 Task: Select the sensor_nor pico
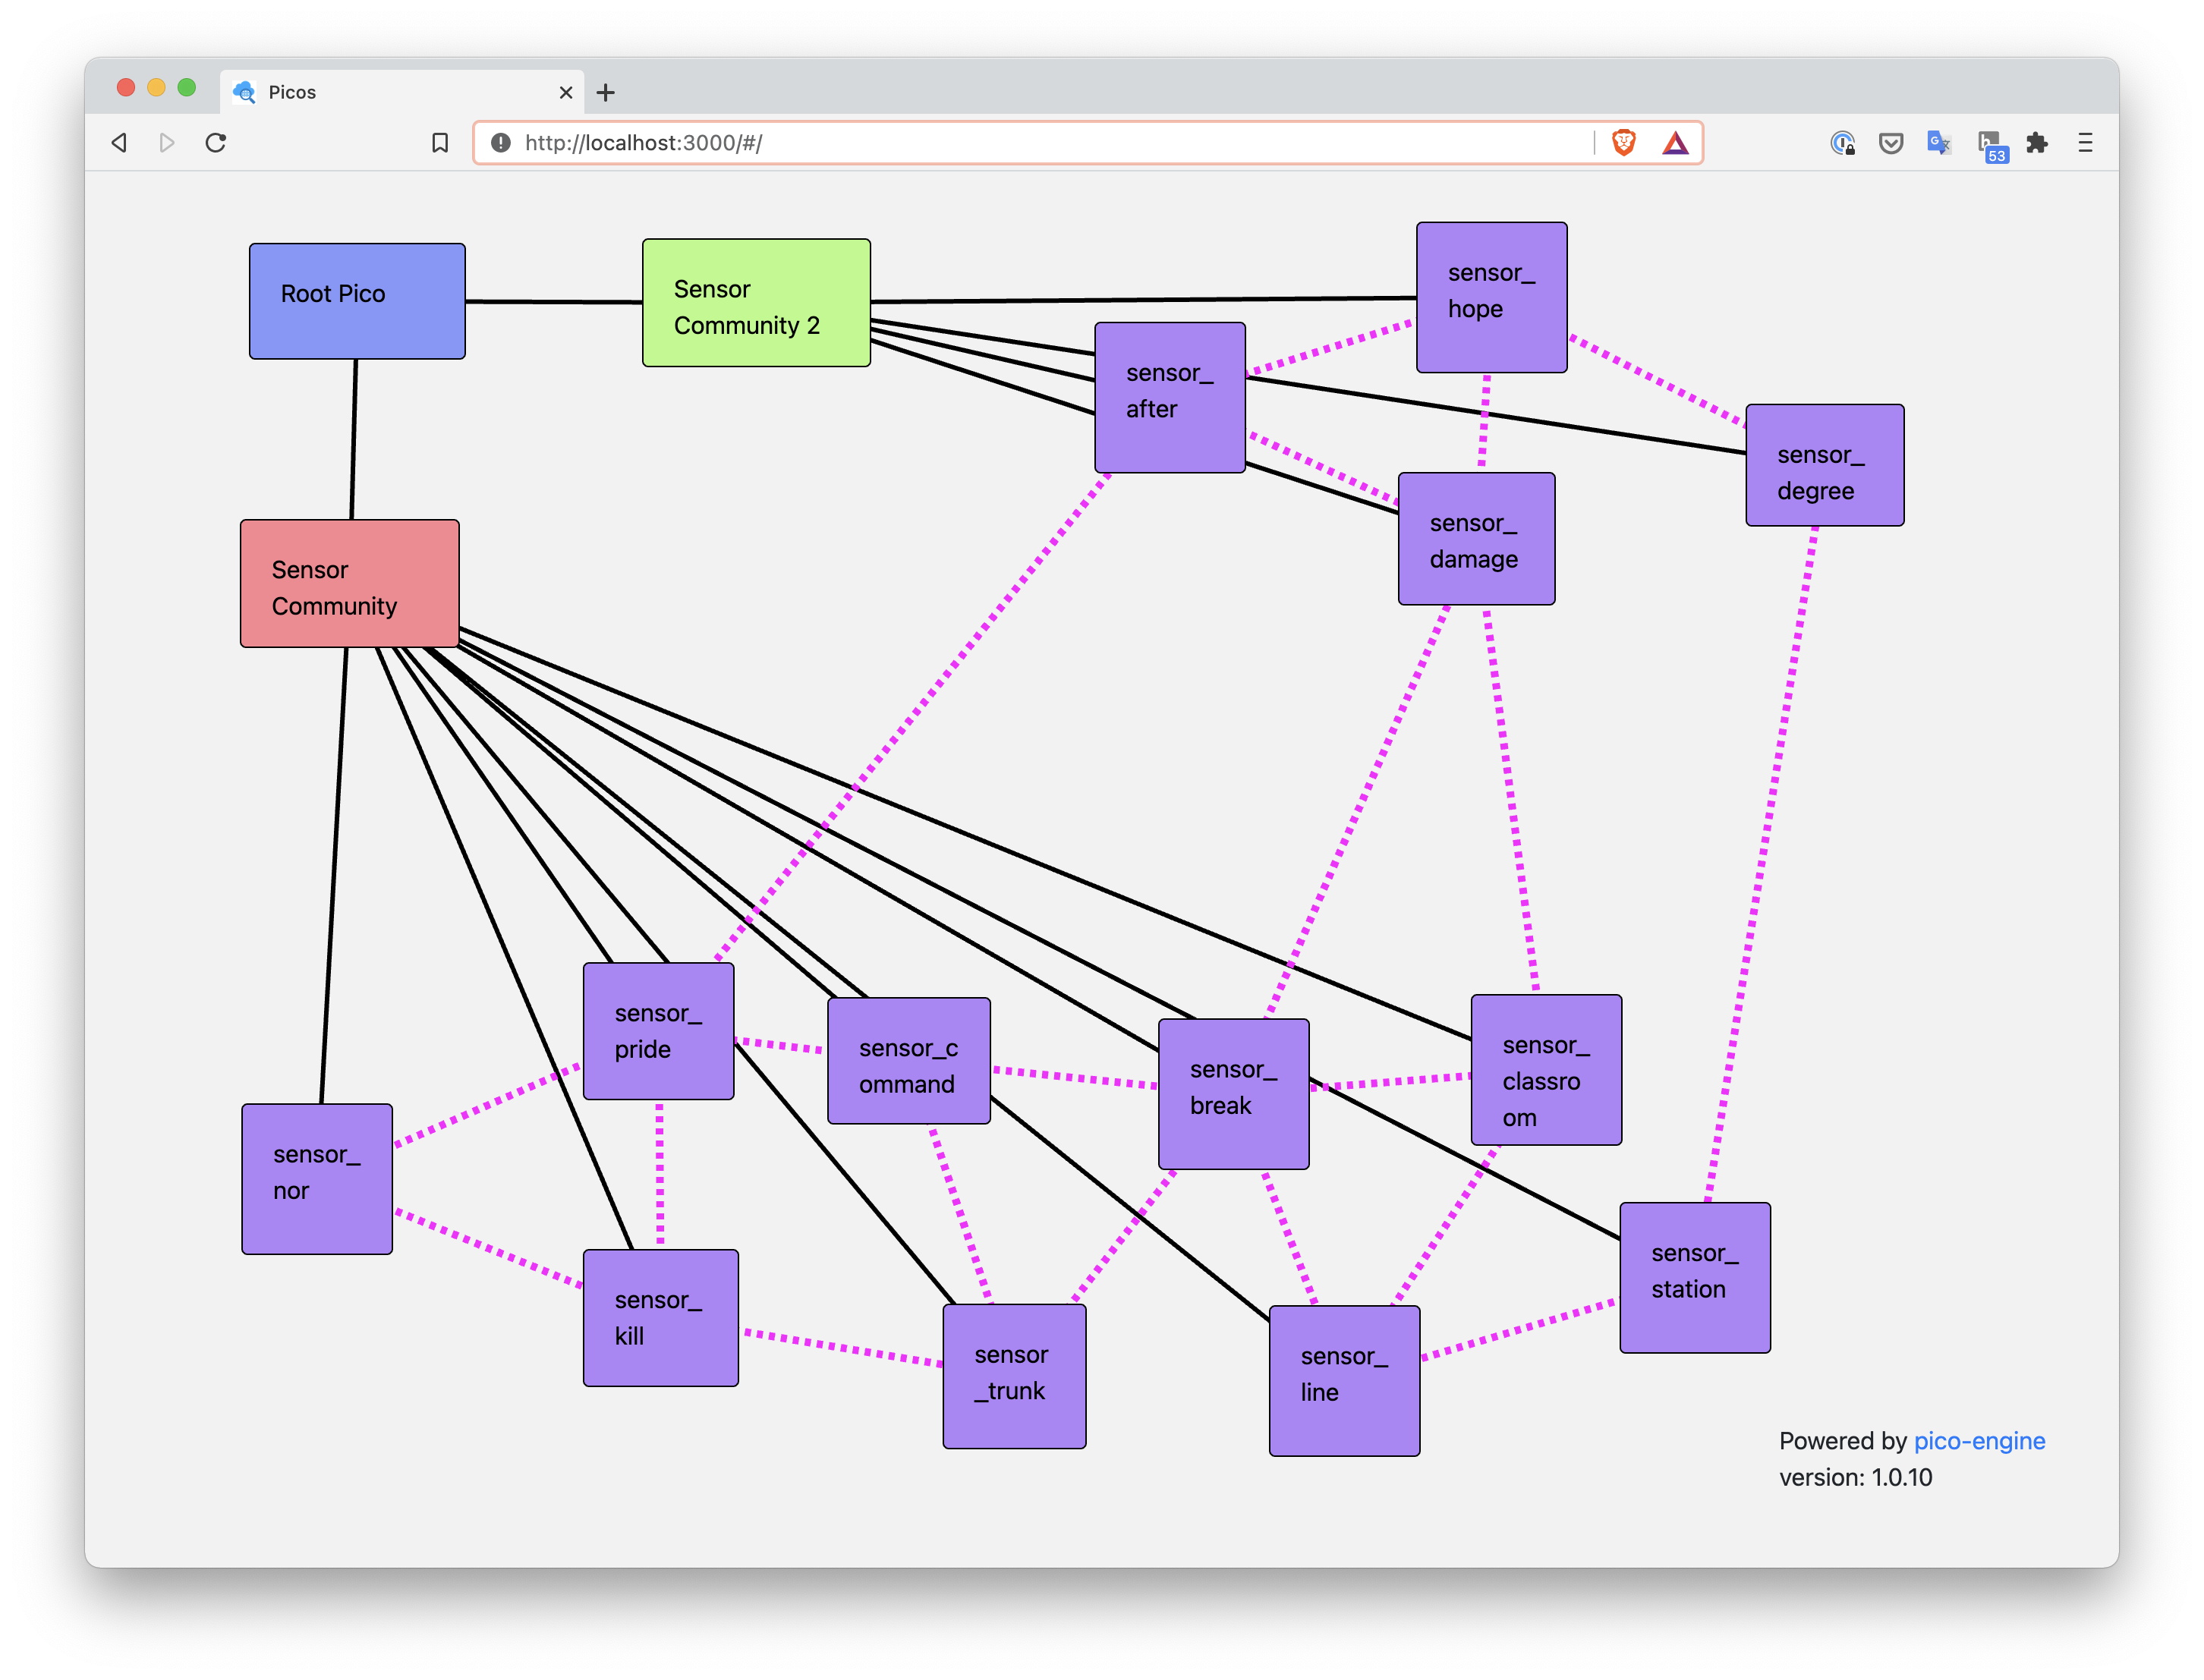click(317, 1179)
